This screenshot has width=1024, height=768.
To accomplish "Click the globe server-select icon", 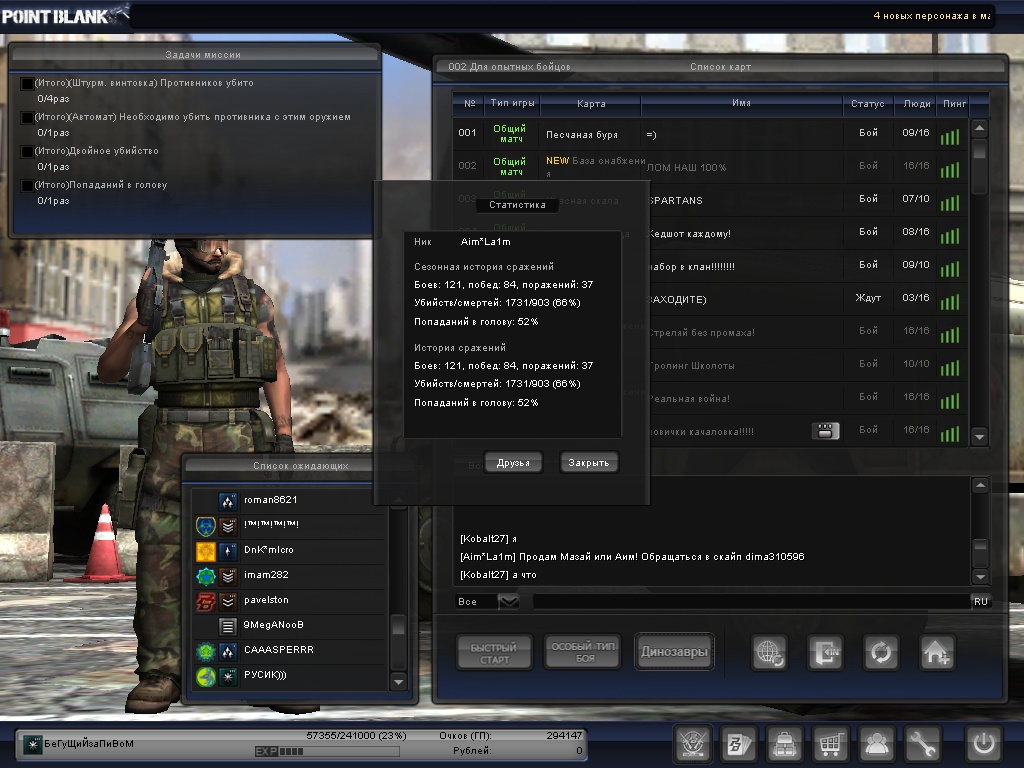I will [x=769, y=652].
